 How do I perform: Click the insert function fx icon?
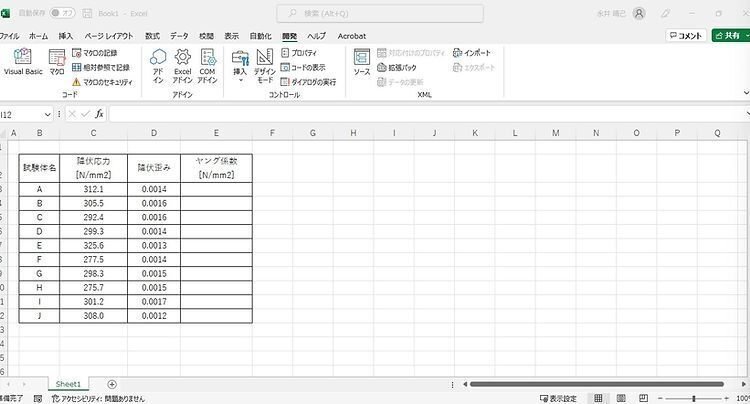tap(99, 114)
